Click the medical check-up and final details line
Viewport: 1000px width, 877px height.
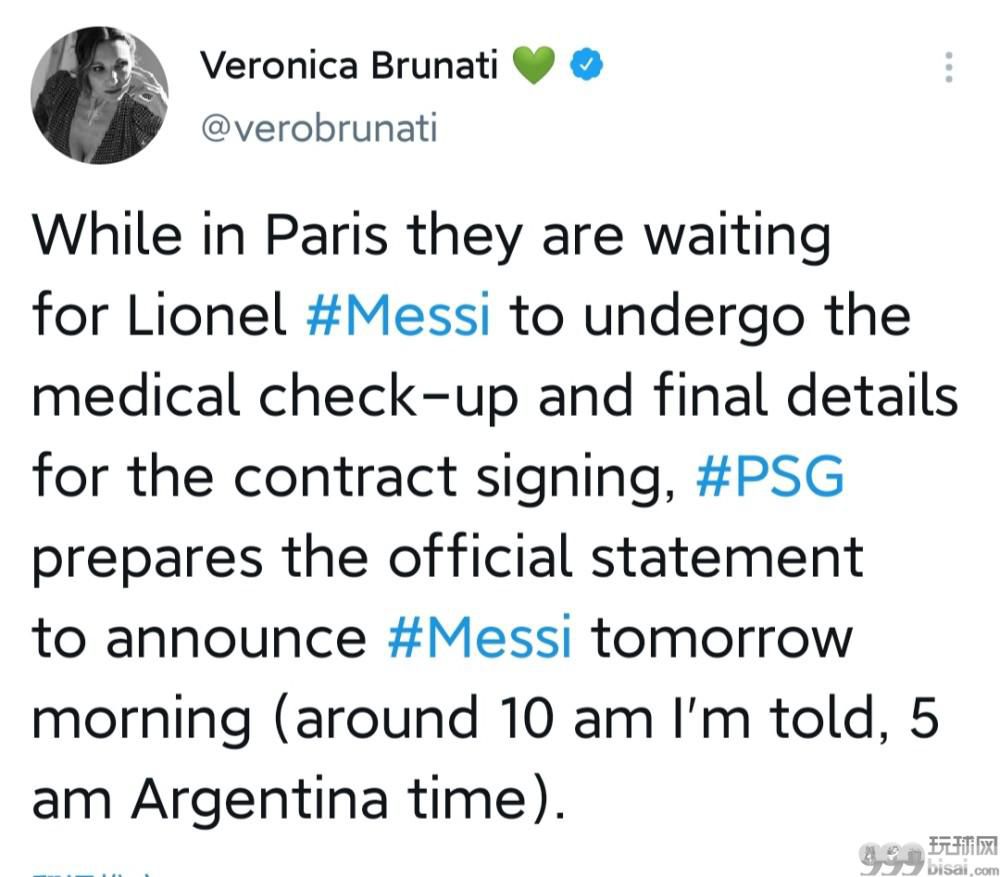click(x=495, y=397)
